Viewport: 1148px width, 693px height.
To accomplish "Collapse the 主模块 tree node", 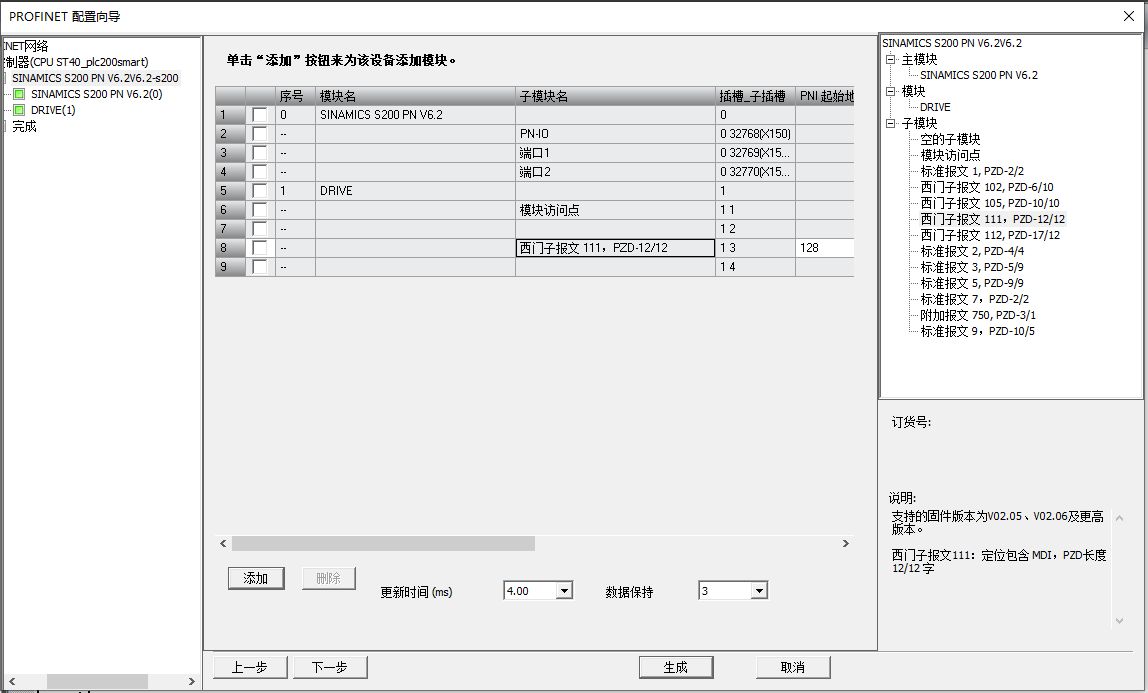I will click(891, 60).
